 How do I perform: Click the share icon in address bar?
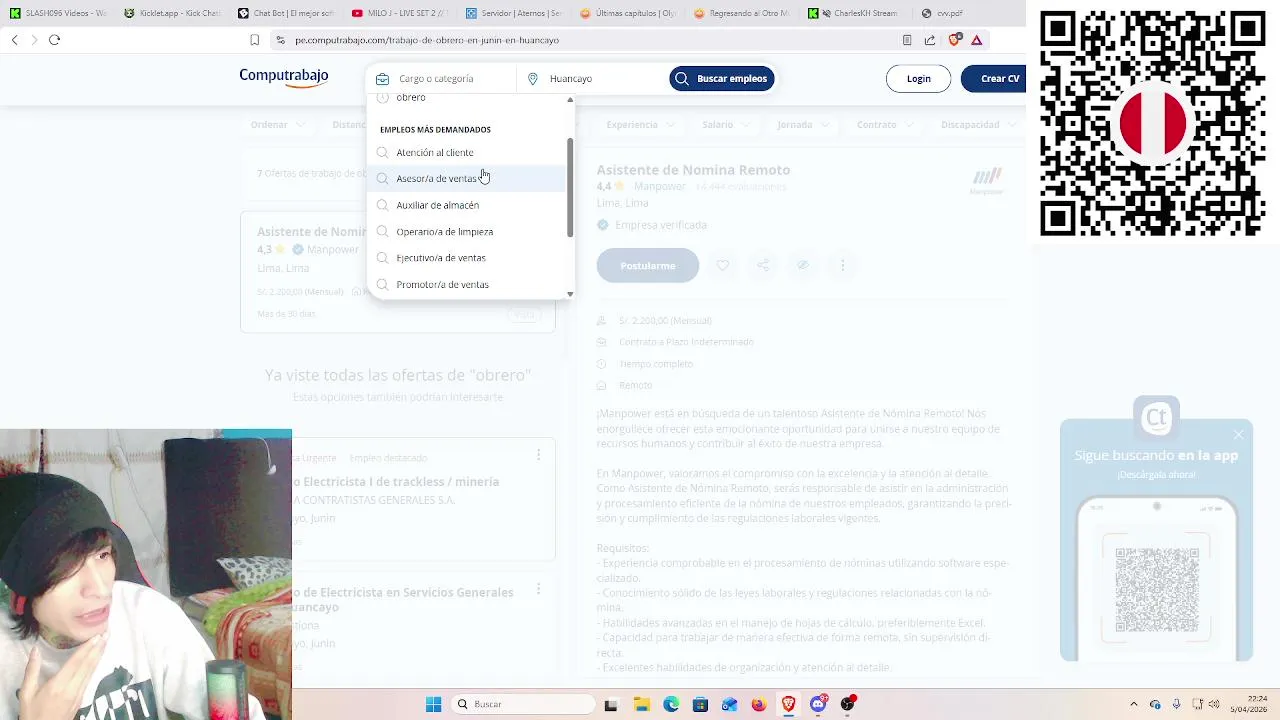point(930,40)
